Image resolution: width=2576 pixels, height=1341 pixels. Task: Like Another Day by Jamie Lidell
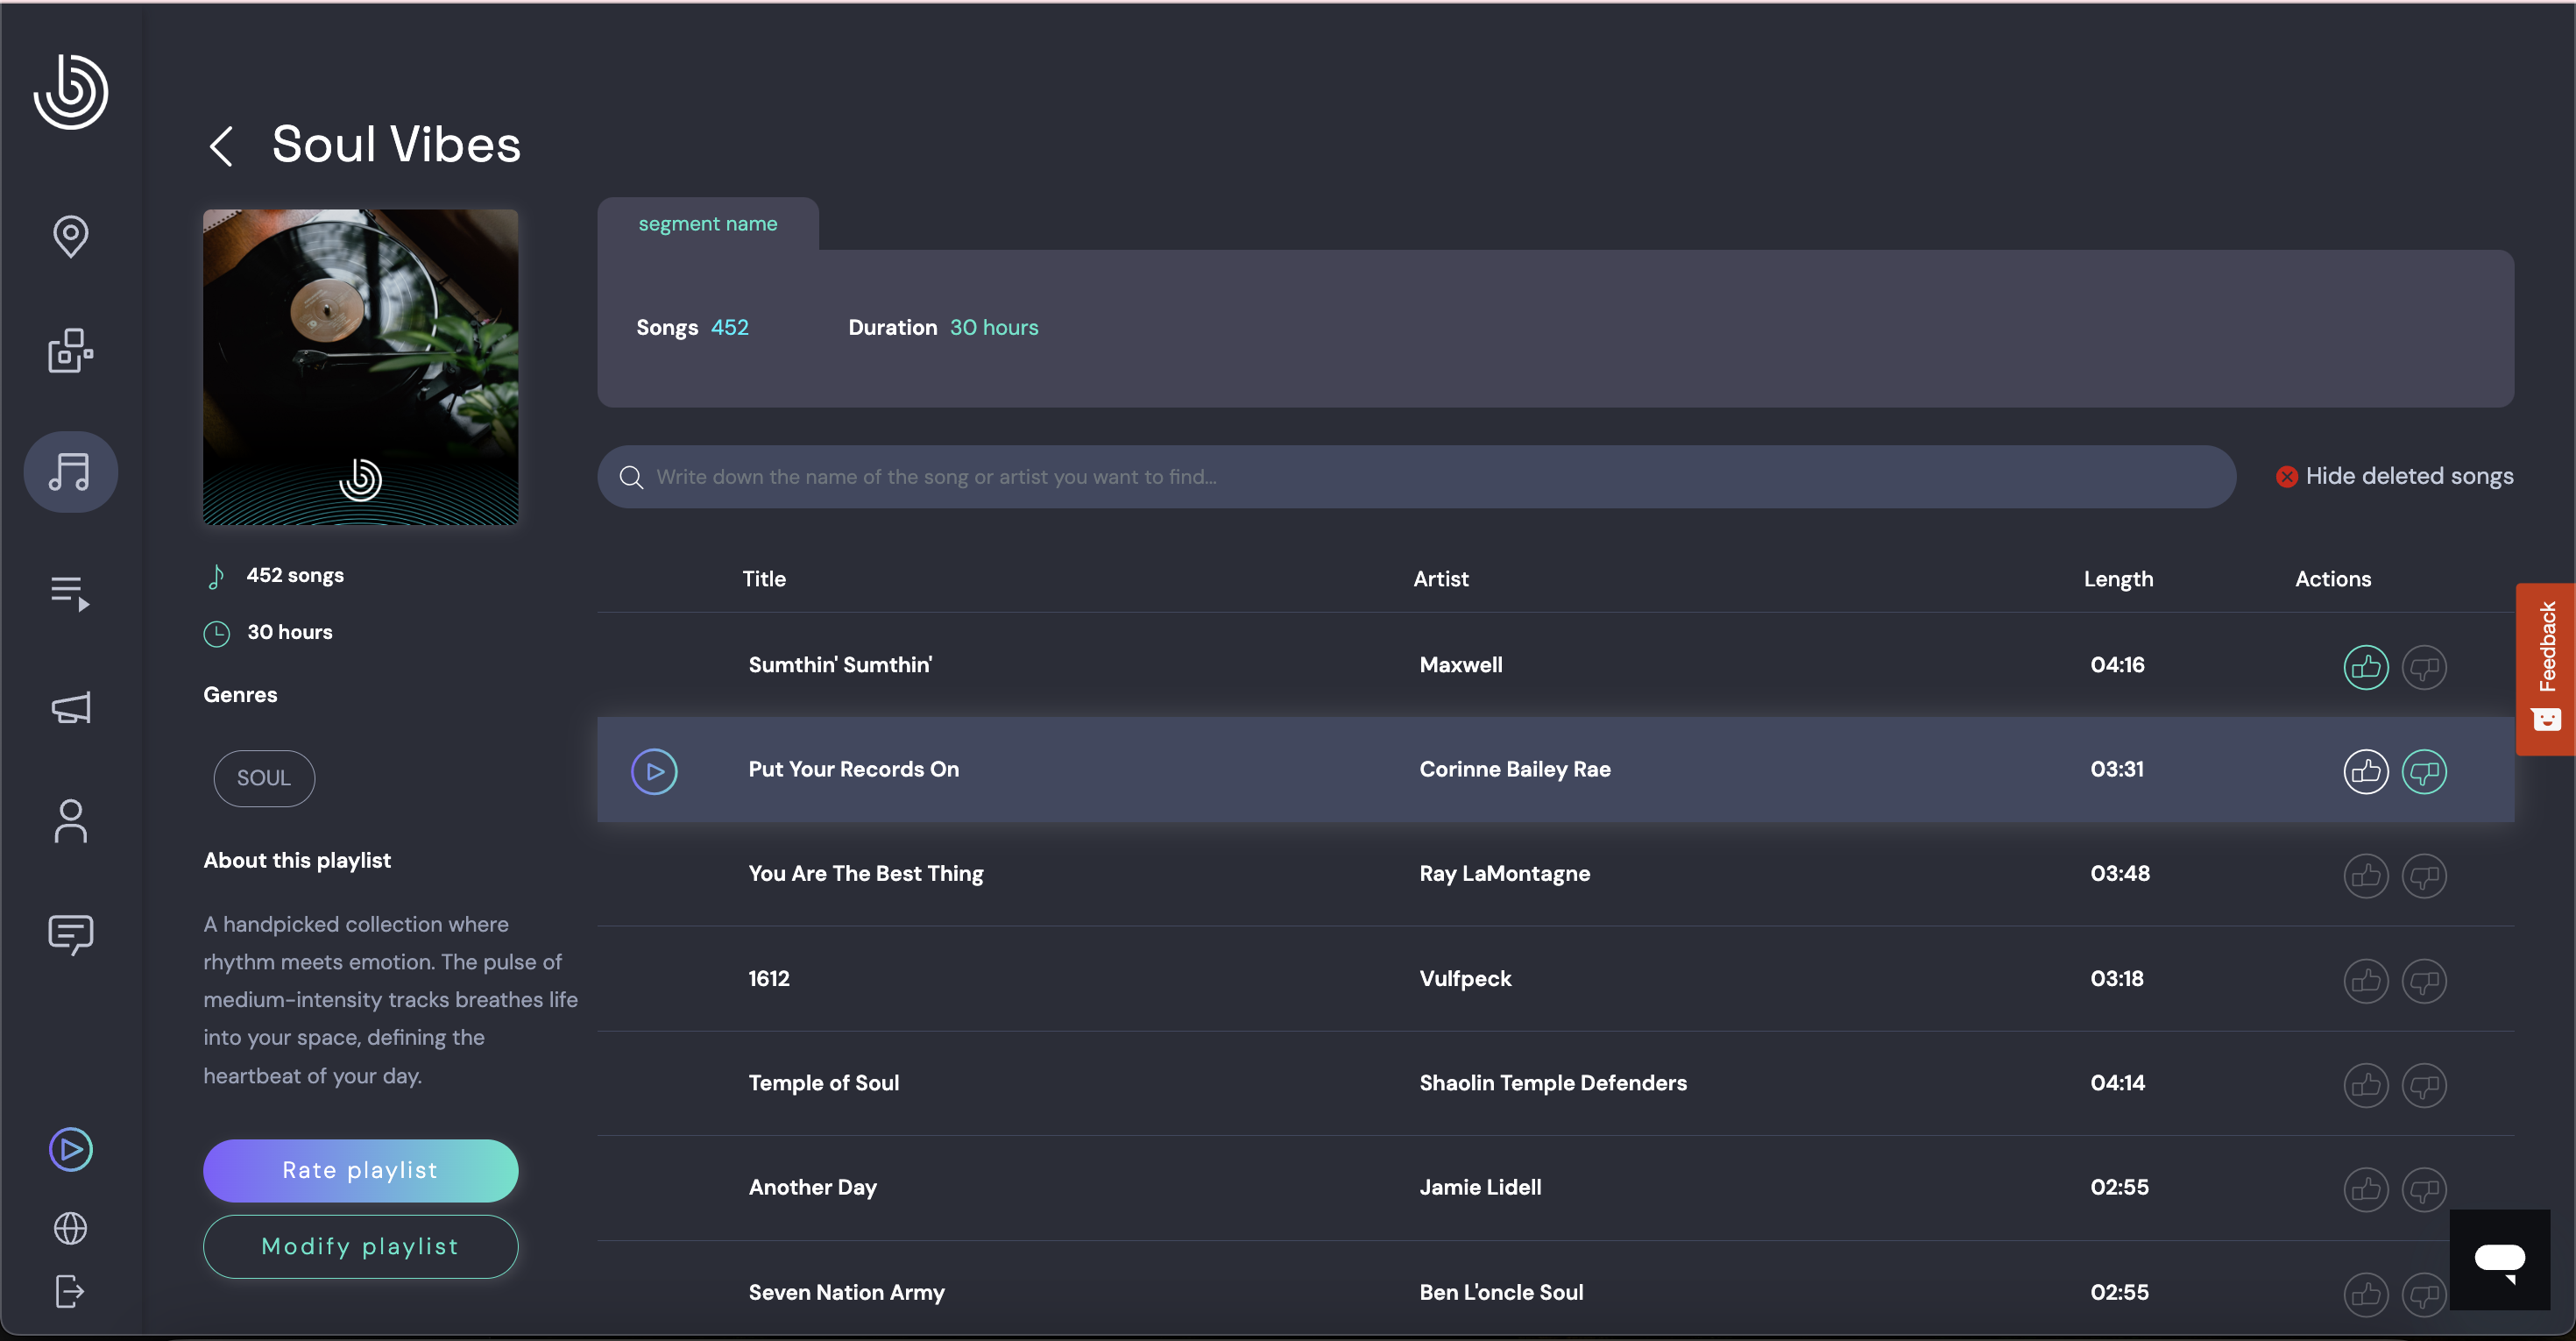tap(2366, 1190)
